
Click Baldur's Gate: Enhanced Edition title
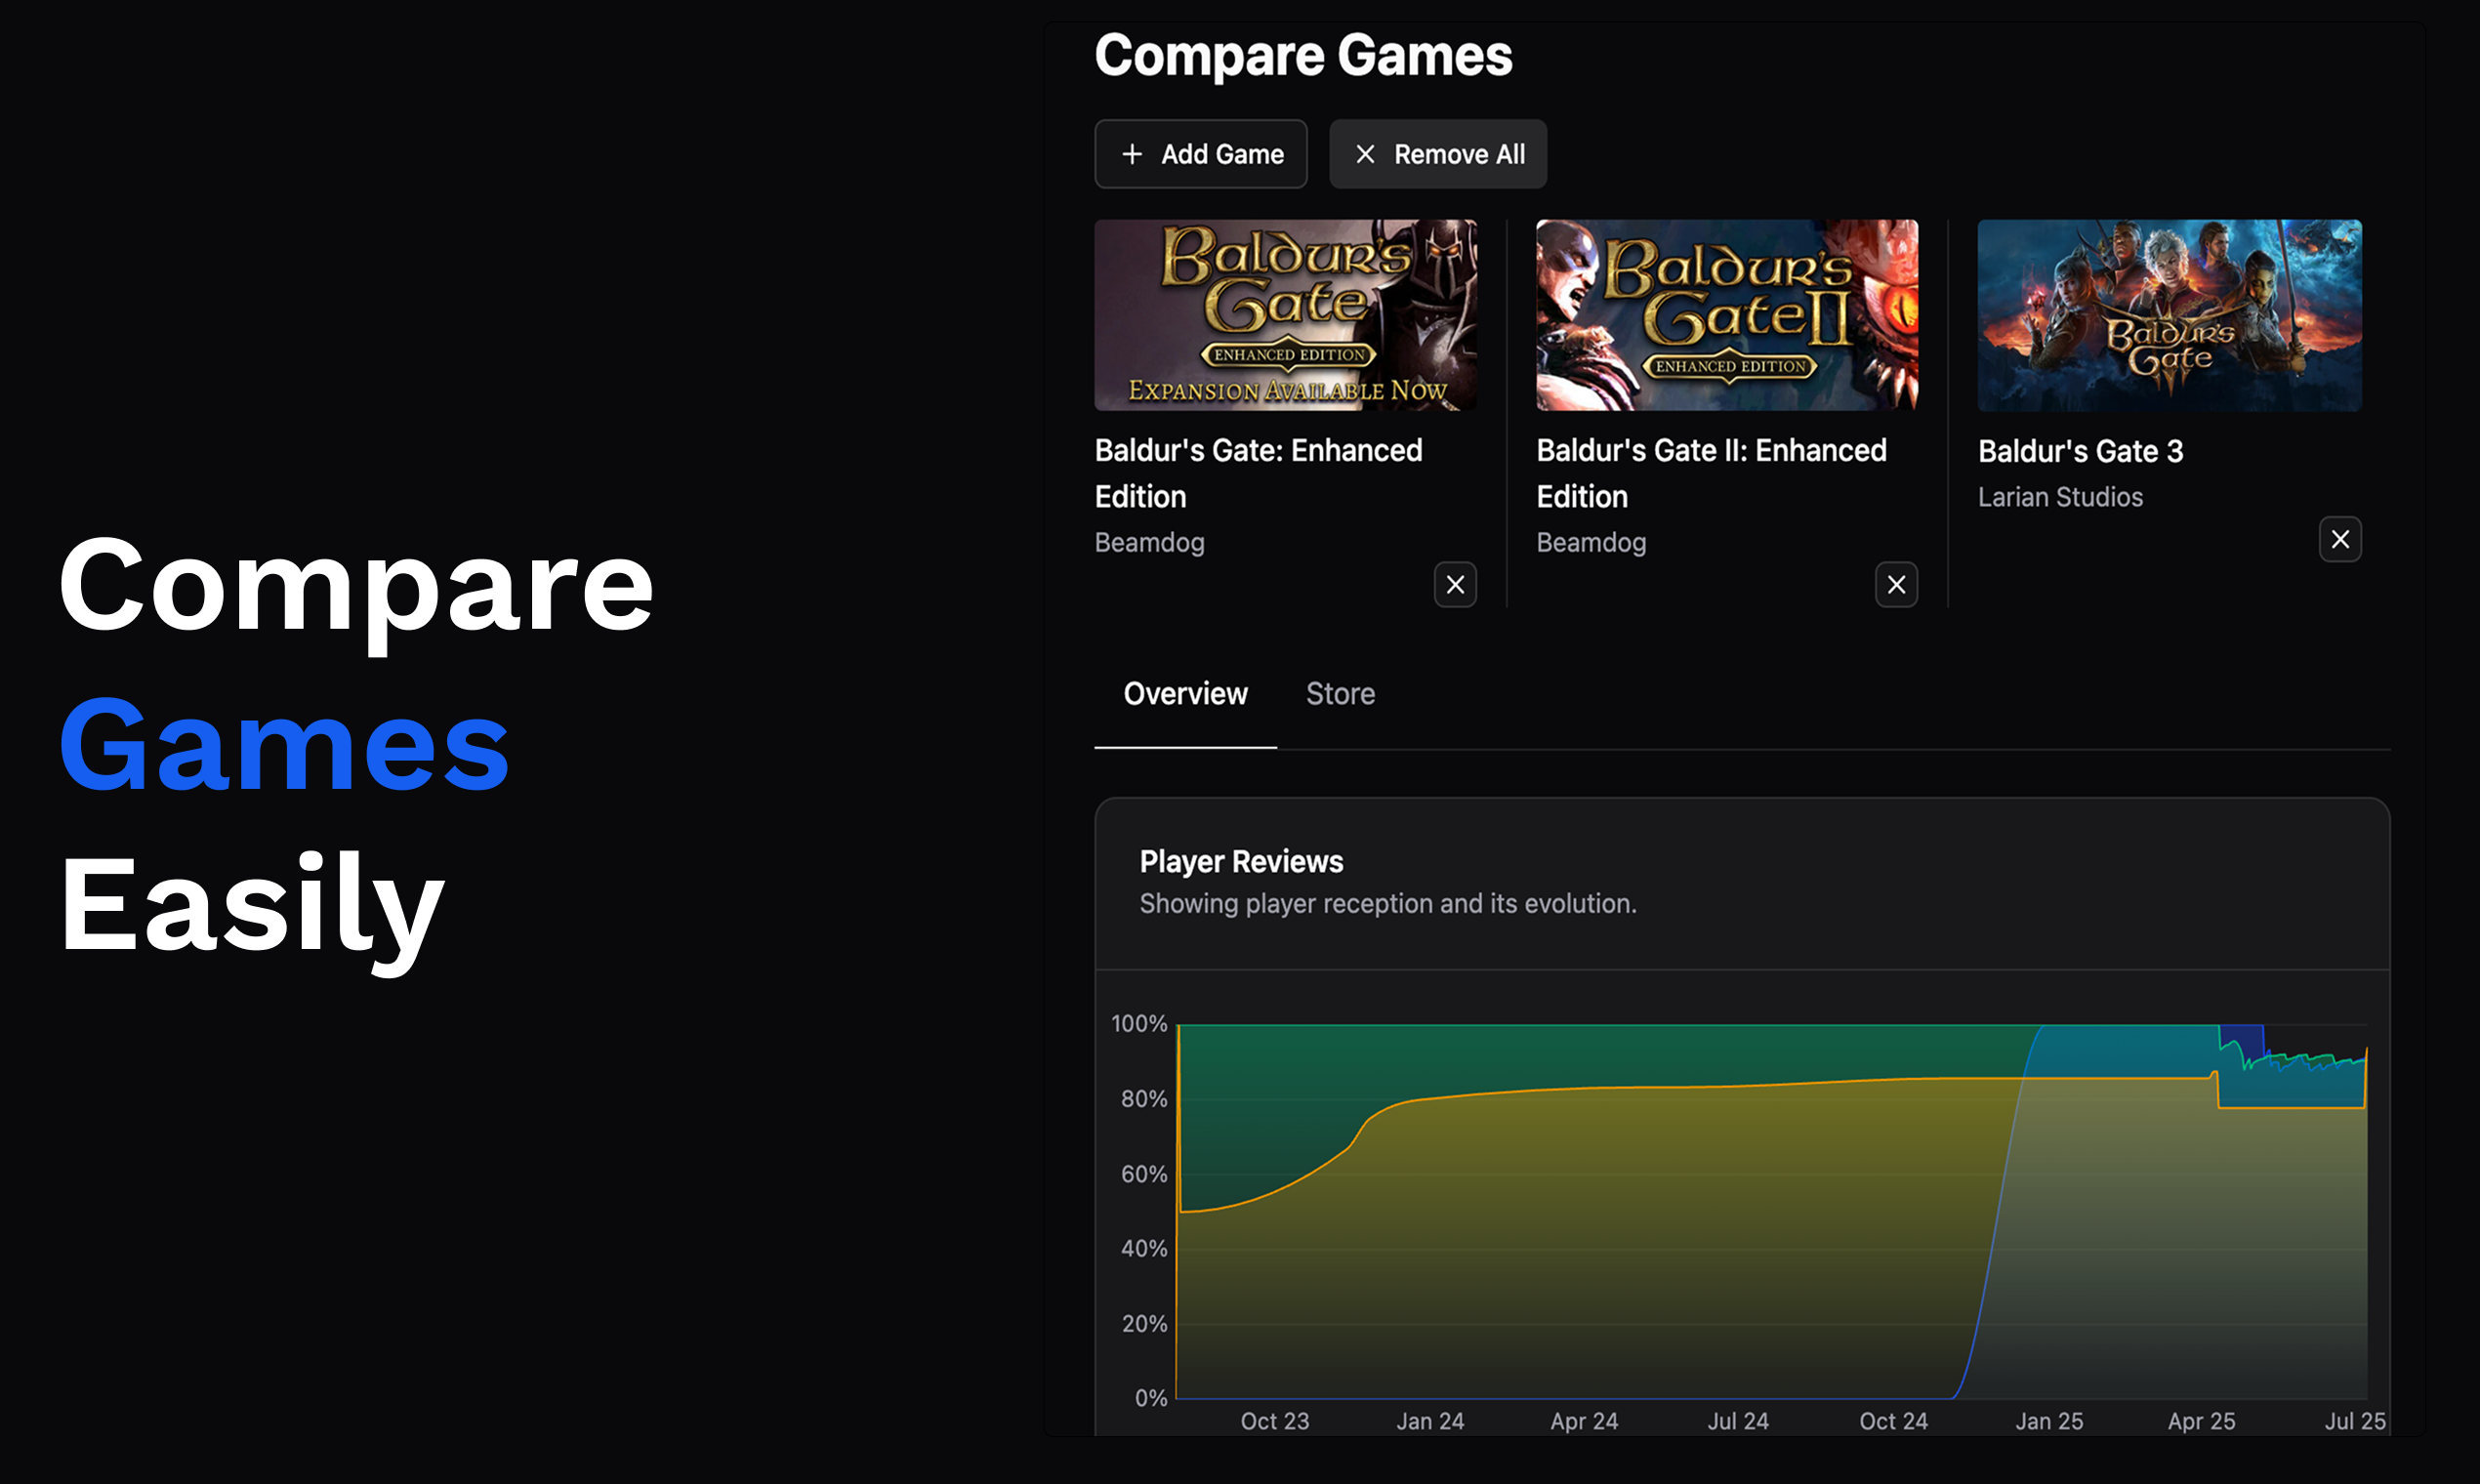coord(1258,473)
